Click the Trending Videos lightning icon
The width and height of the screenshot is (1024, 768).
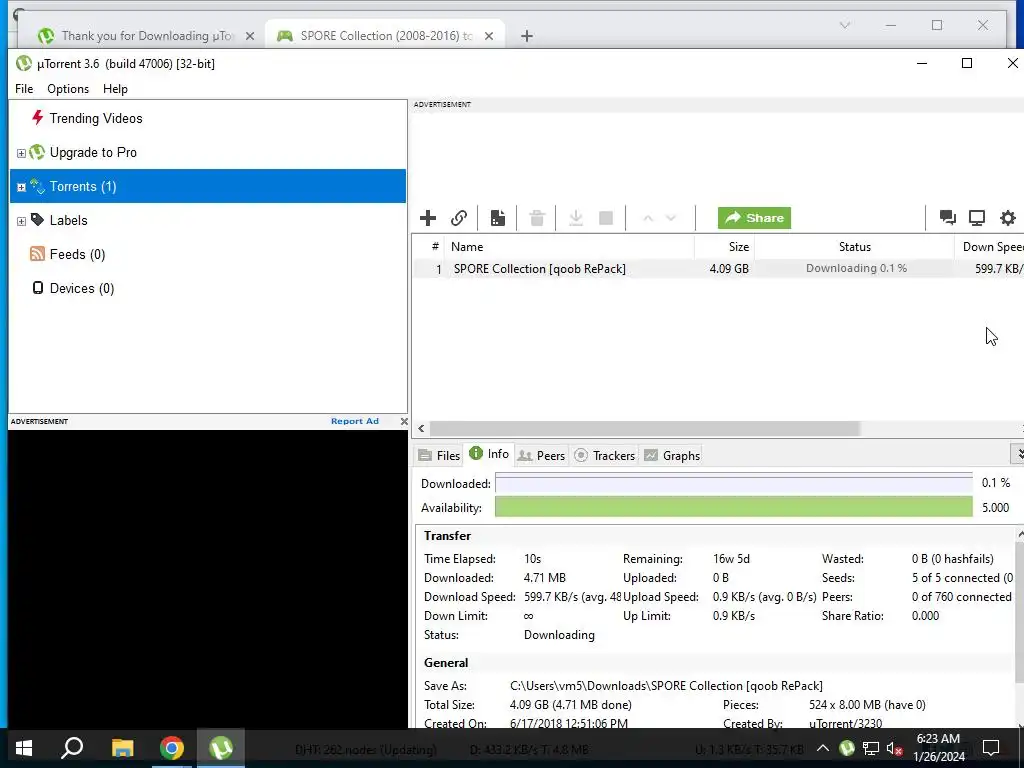click(38, 118)
